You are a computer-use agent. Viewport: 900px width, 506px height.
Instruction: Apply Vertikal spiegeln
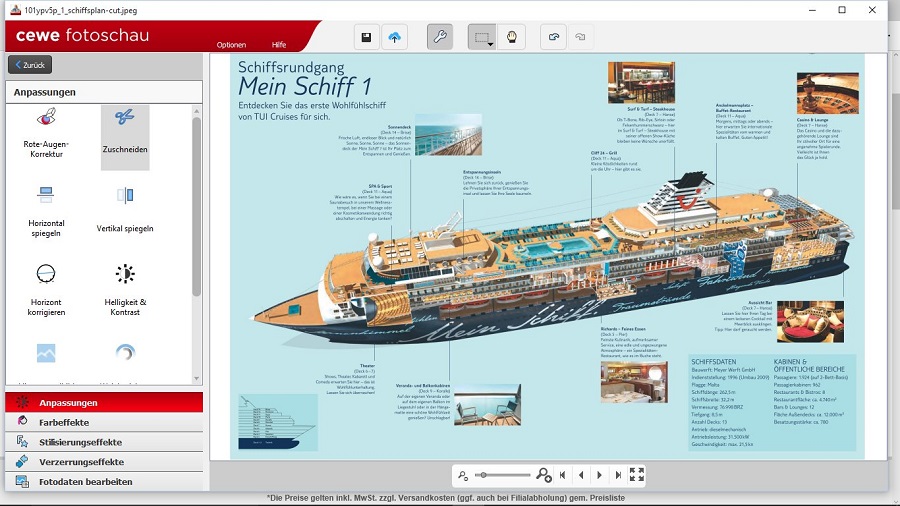(125, 211)
